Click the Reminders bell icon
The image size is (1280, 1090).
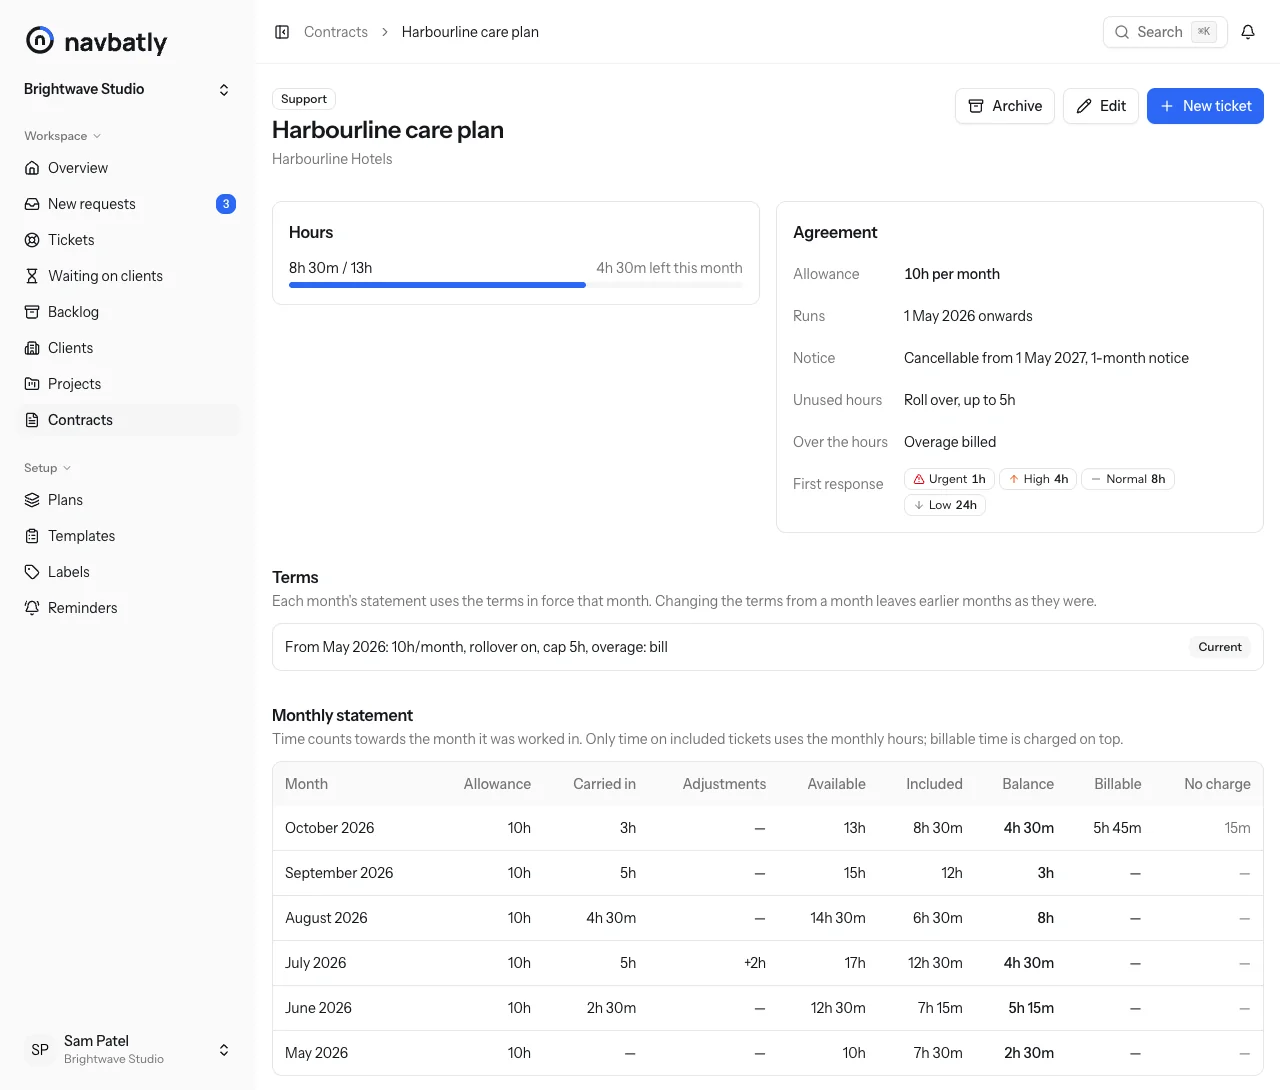32,608
